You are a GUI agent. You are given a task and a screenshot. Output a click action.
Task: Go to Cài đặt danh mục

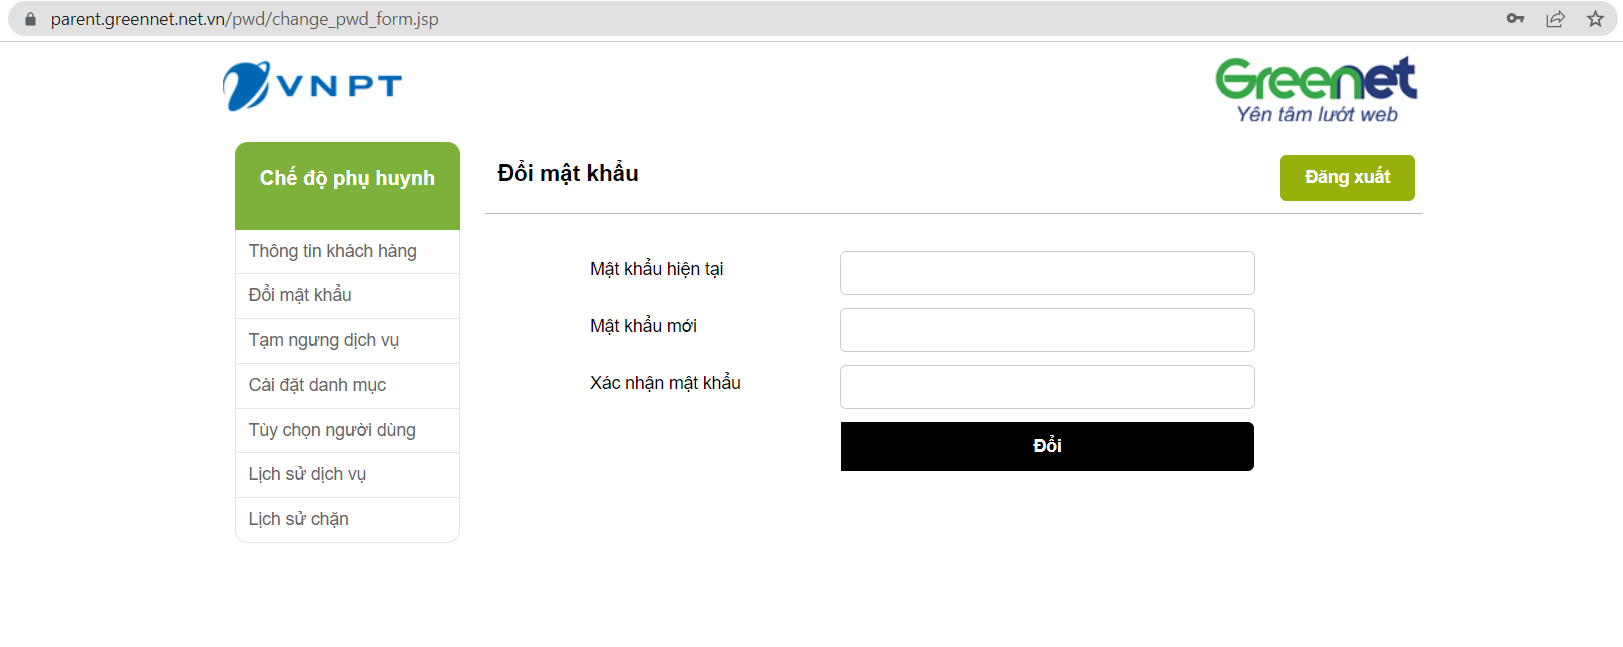tap(317, 385)
